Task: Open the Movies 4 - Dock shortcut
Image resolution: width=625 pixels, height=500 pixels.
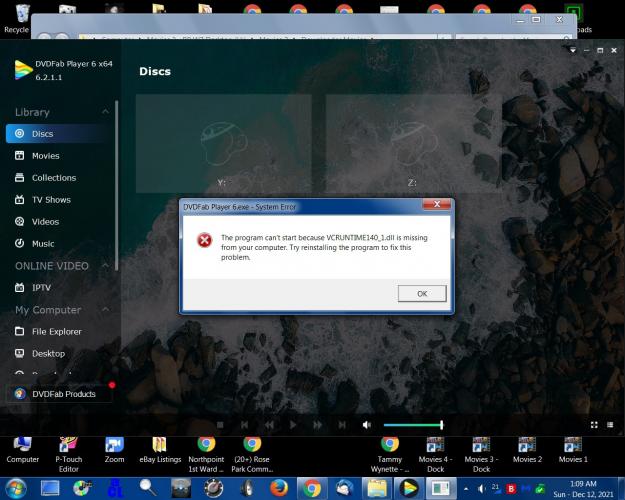Action: coord(435,455)
